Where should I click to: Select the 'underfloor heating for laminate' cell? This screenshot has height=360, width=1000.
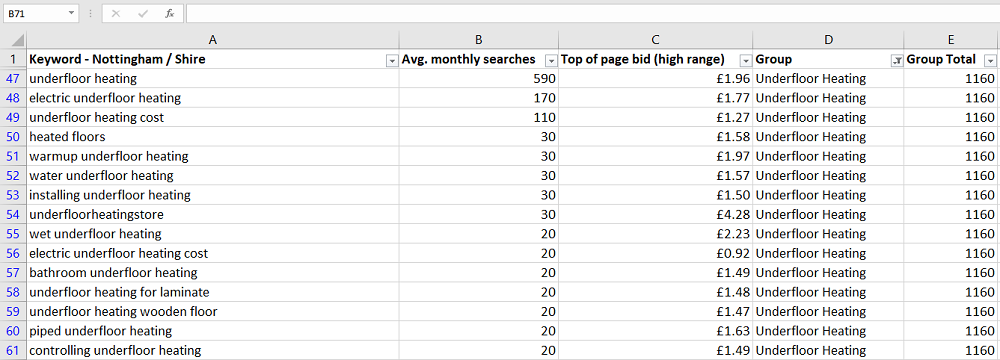coord(213,292)
